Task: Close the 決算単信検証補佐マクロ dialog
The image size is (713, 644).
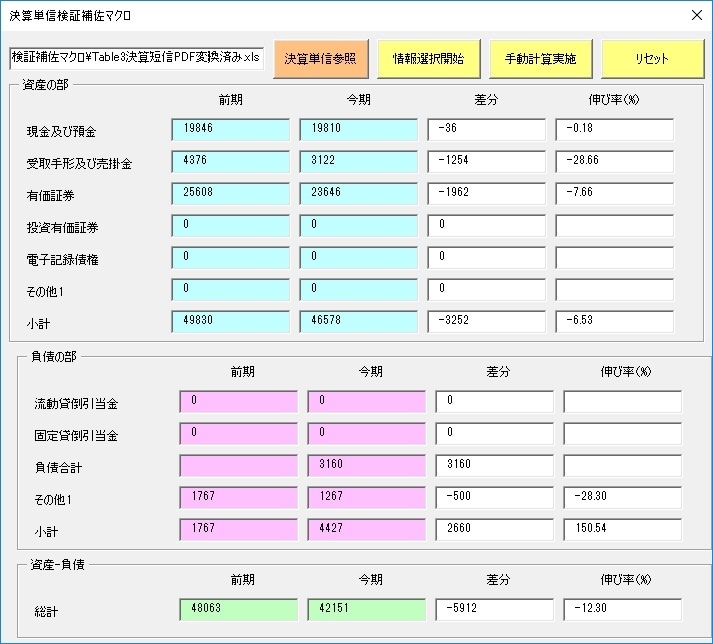Action: (697, 15)
